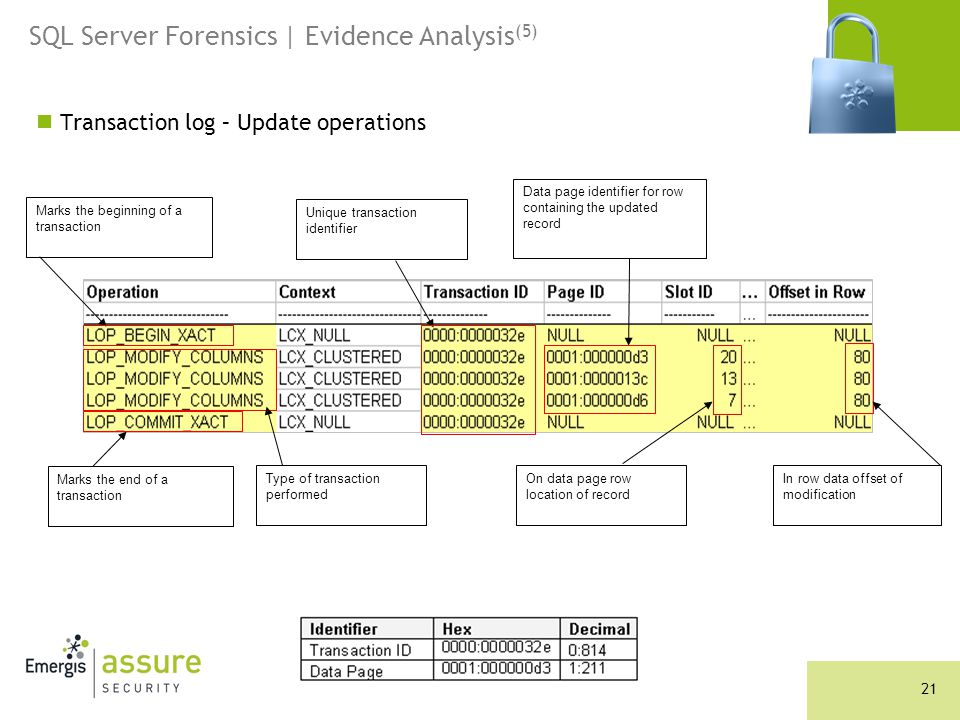Select hex value 0000:0000032e in conversion table
This screenshot has height=720, width=960.
(x=496, y=647)
